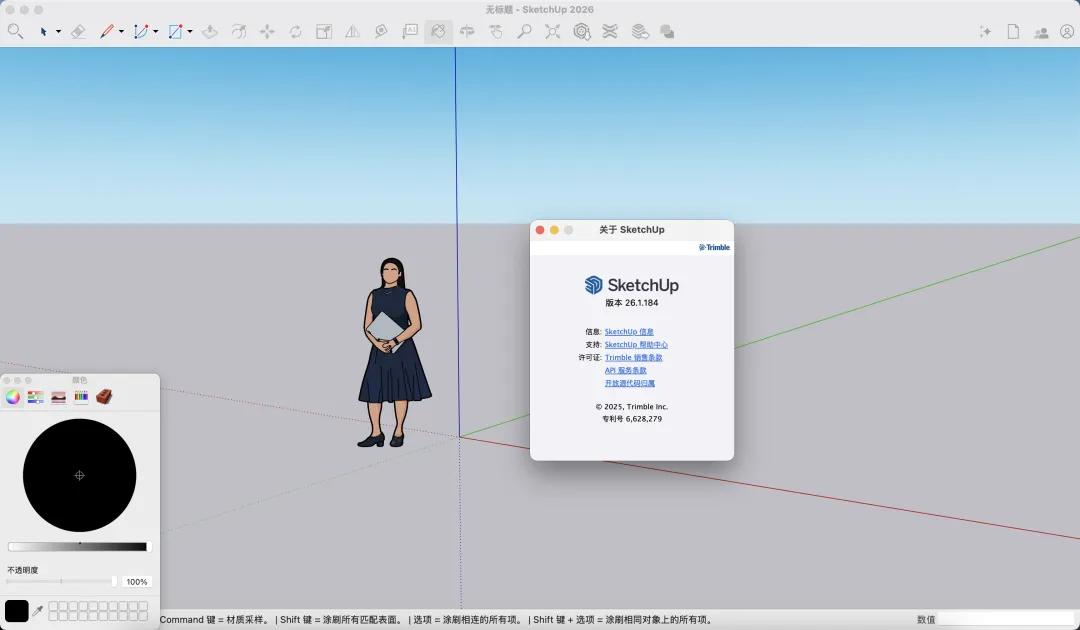Click the Paint Bucket tool

(x=438, y=32)
